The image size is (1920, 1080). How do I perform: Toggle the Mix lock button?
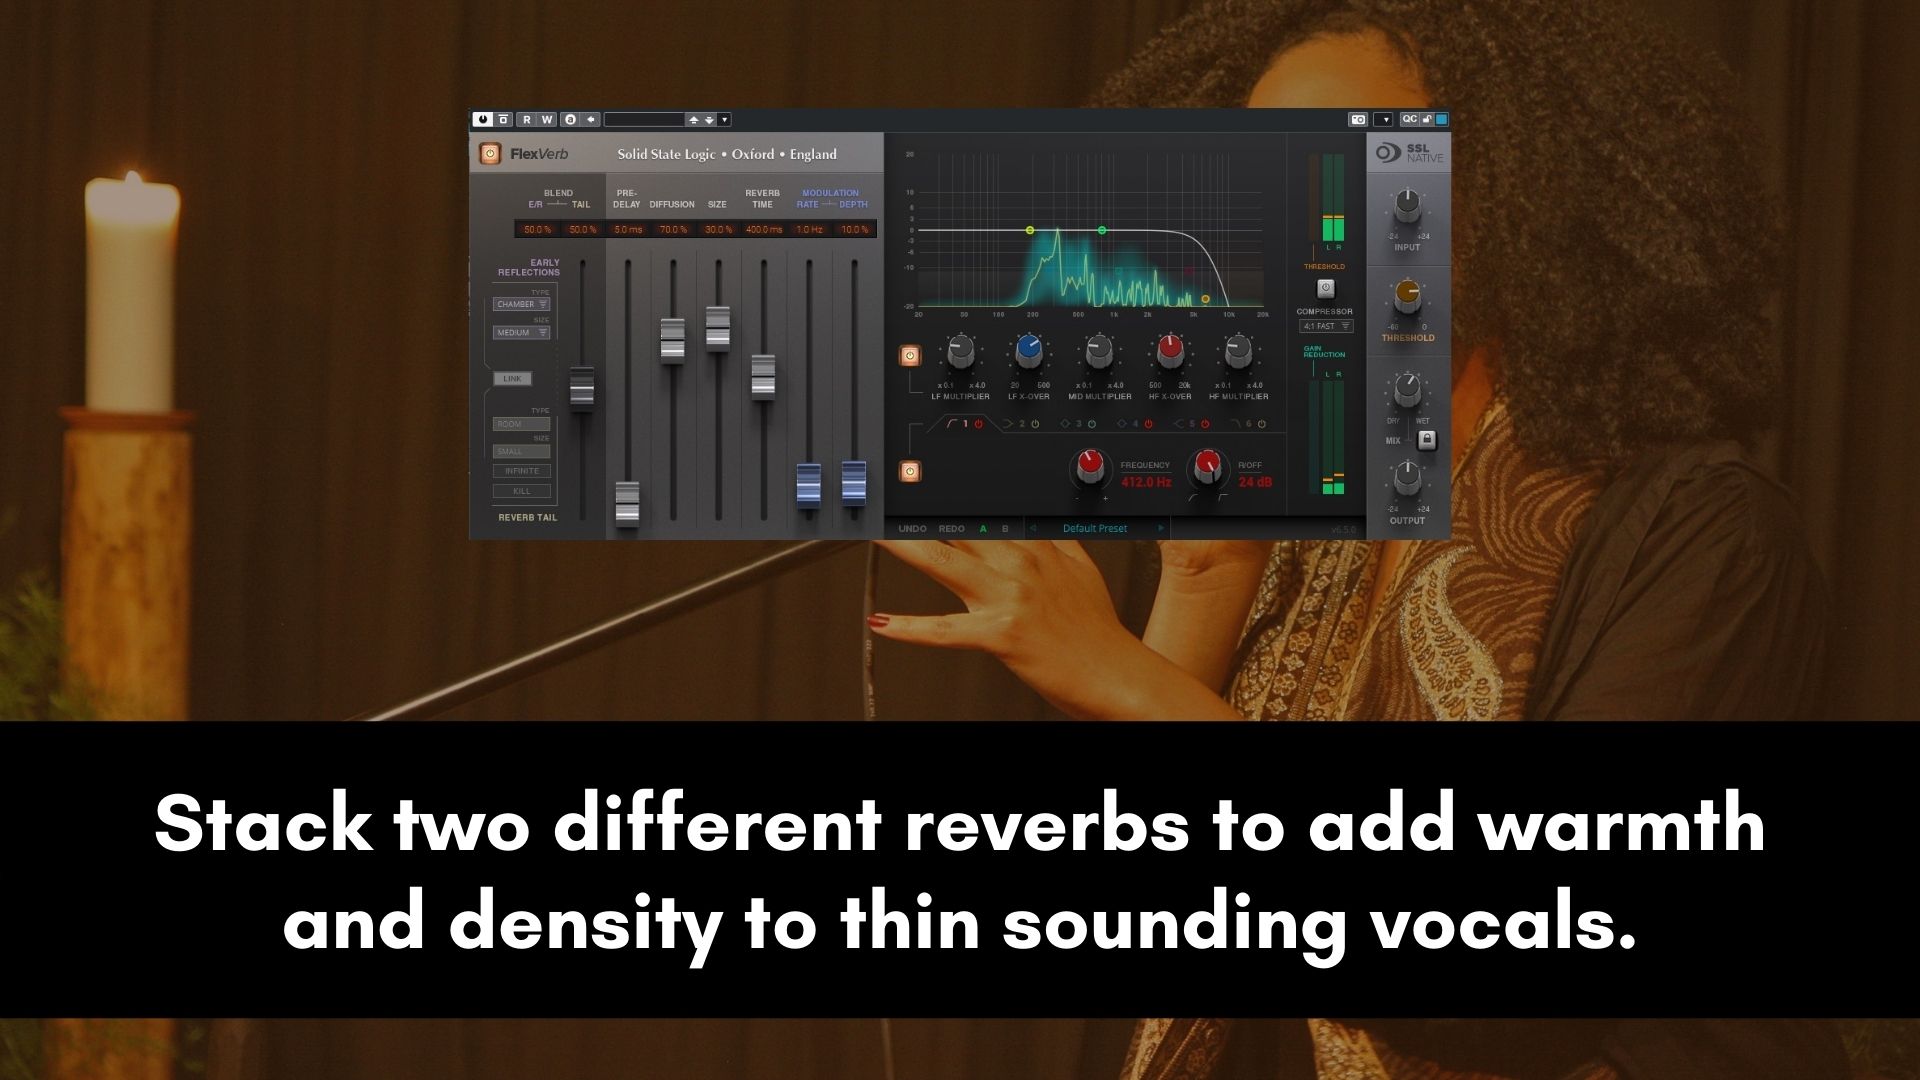tap(1427, 440)
